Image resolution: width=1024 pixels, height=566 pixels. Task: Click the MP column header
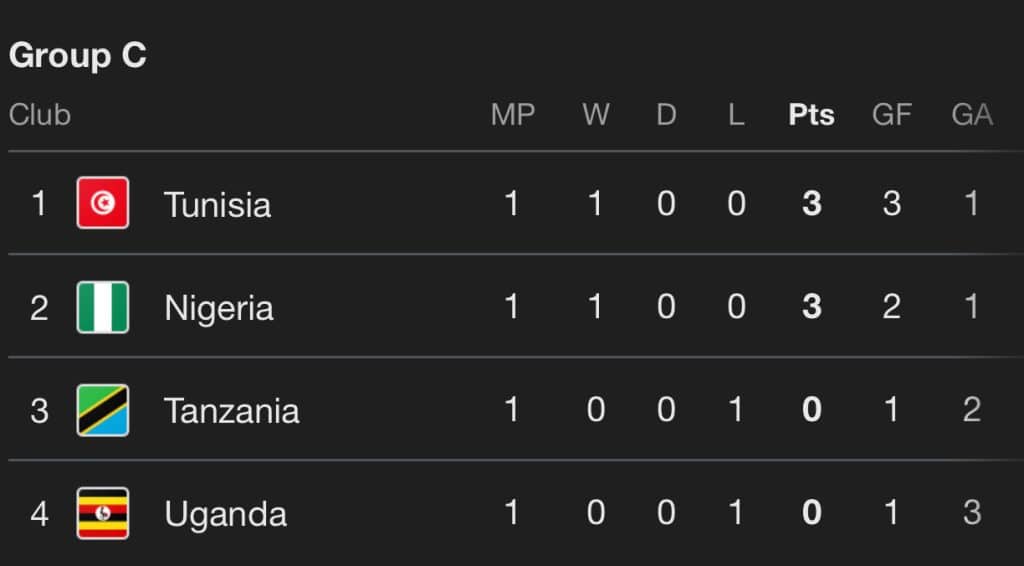point(512,115)
